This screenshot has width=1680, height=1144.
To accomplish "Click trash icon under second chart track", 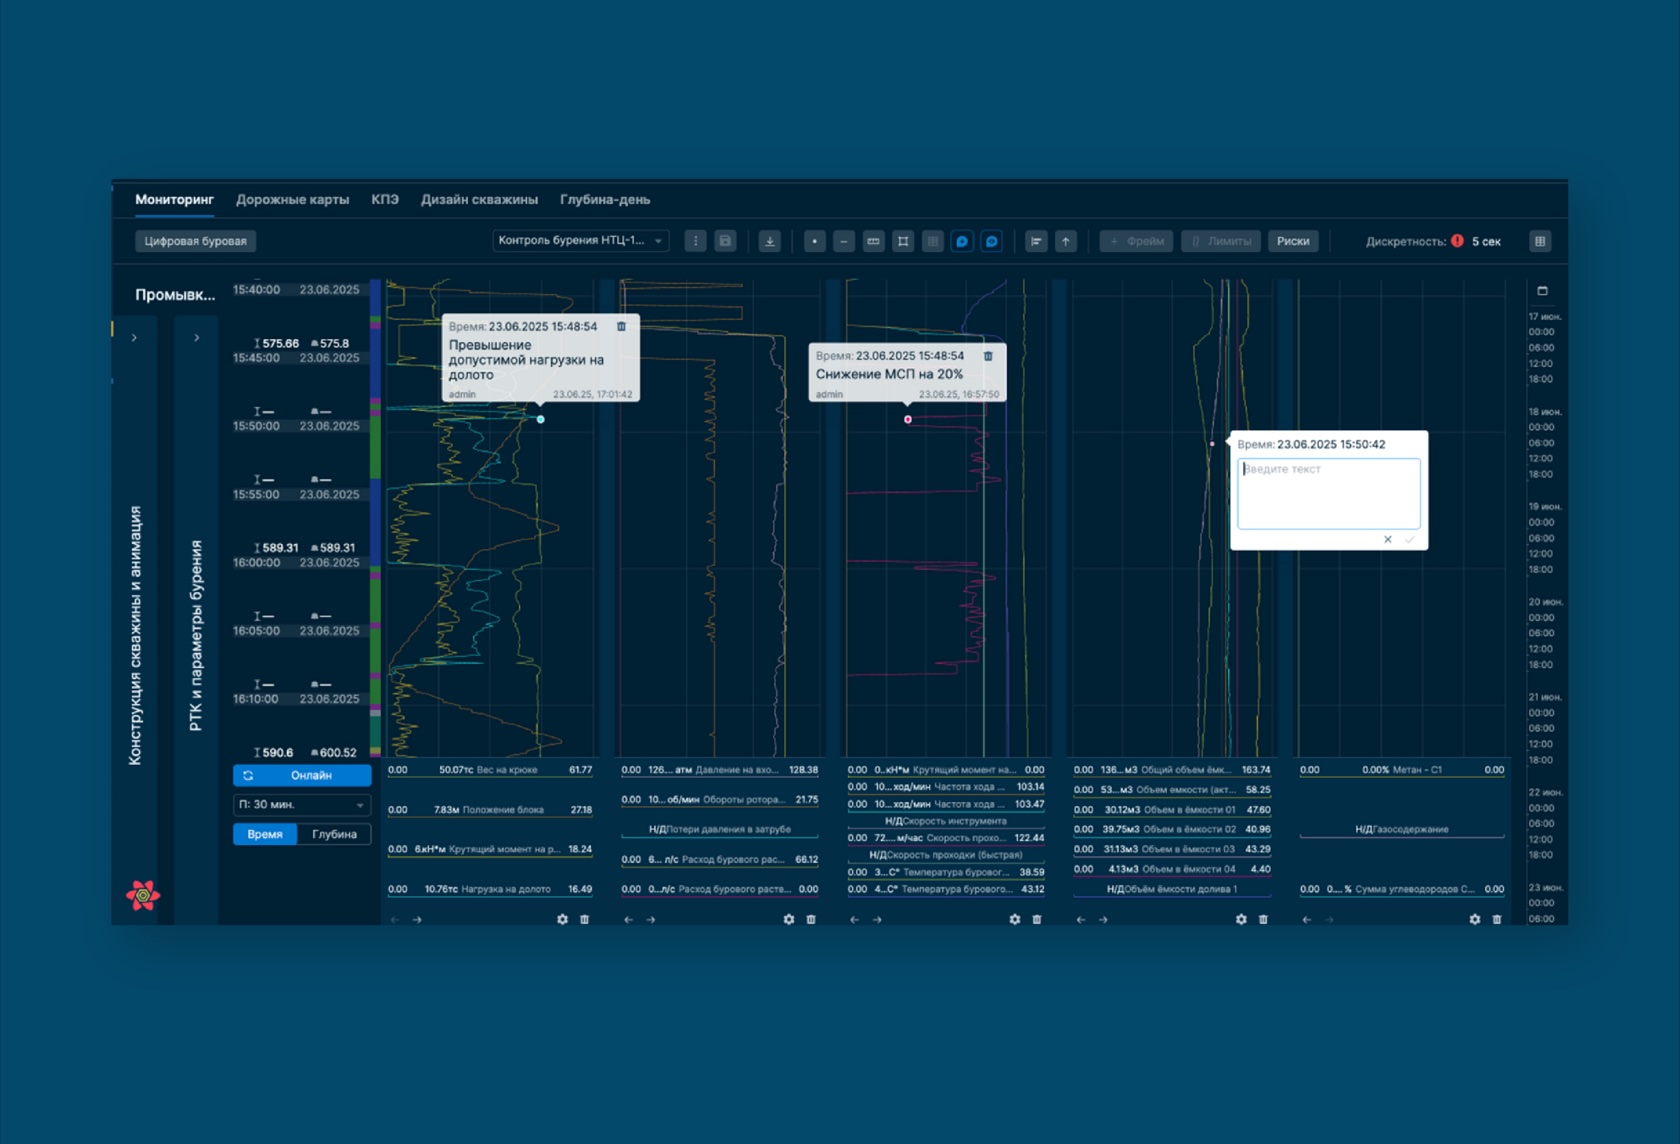I will pyautogui.click(x=811, y=919).
